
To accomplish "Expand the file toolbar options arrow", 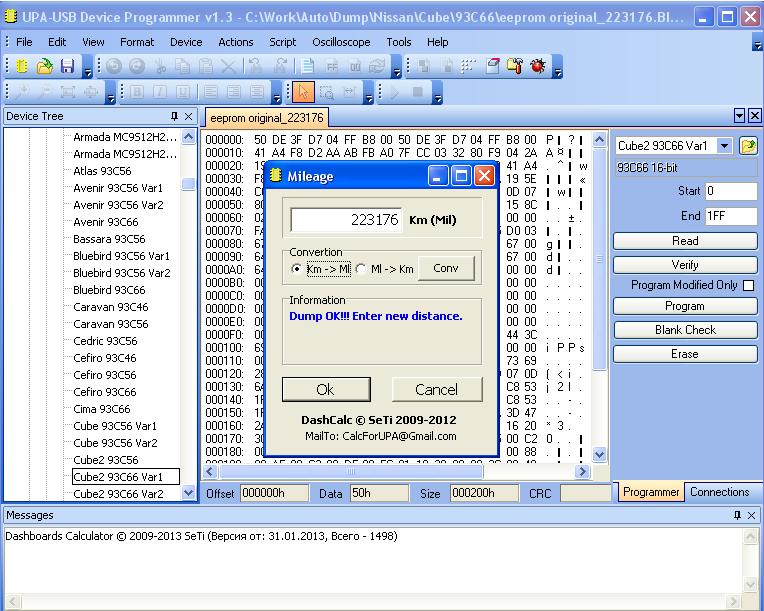I will [x=88, y=69].
